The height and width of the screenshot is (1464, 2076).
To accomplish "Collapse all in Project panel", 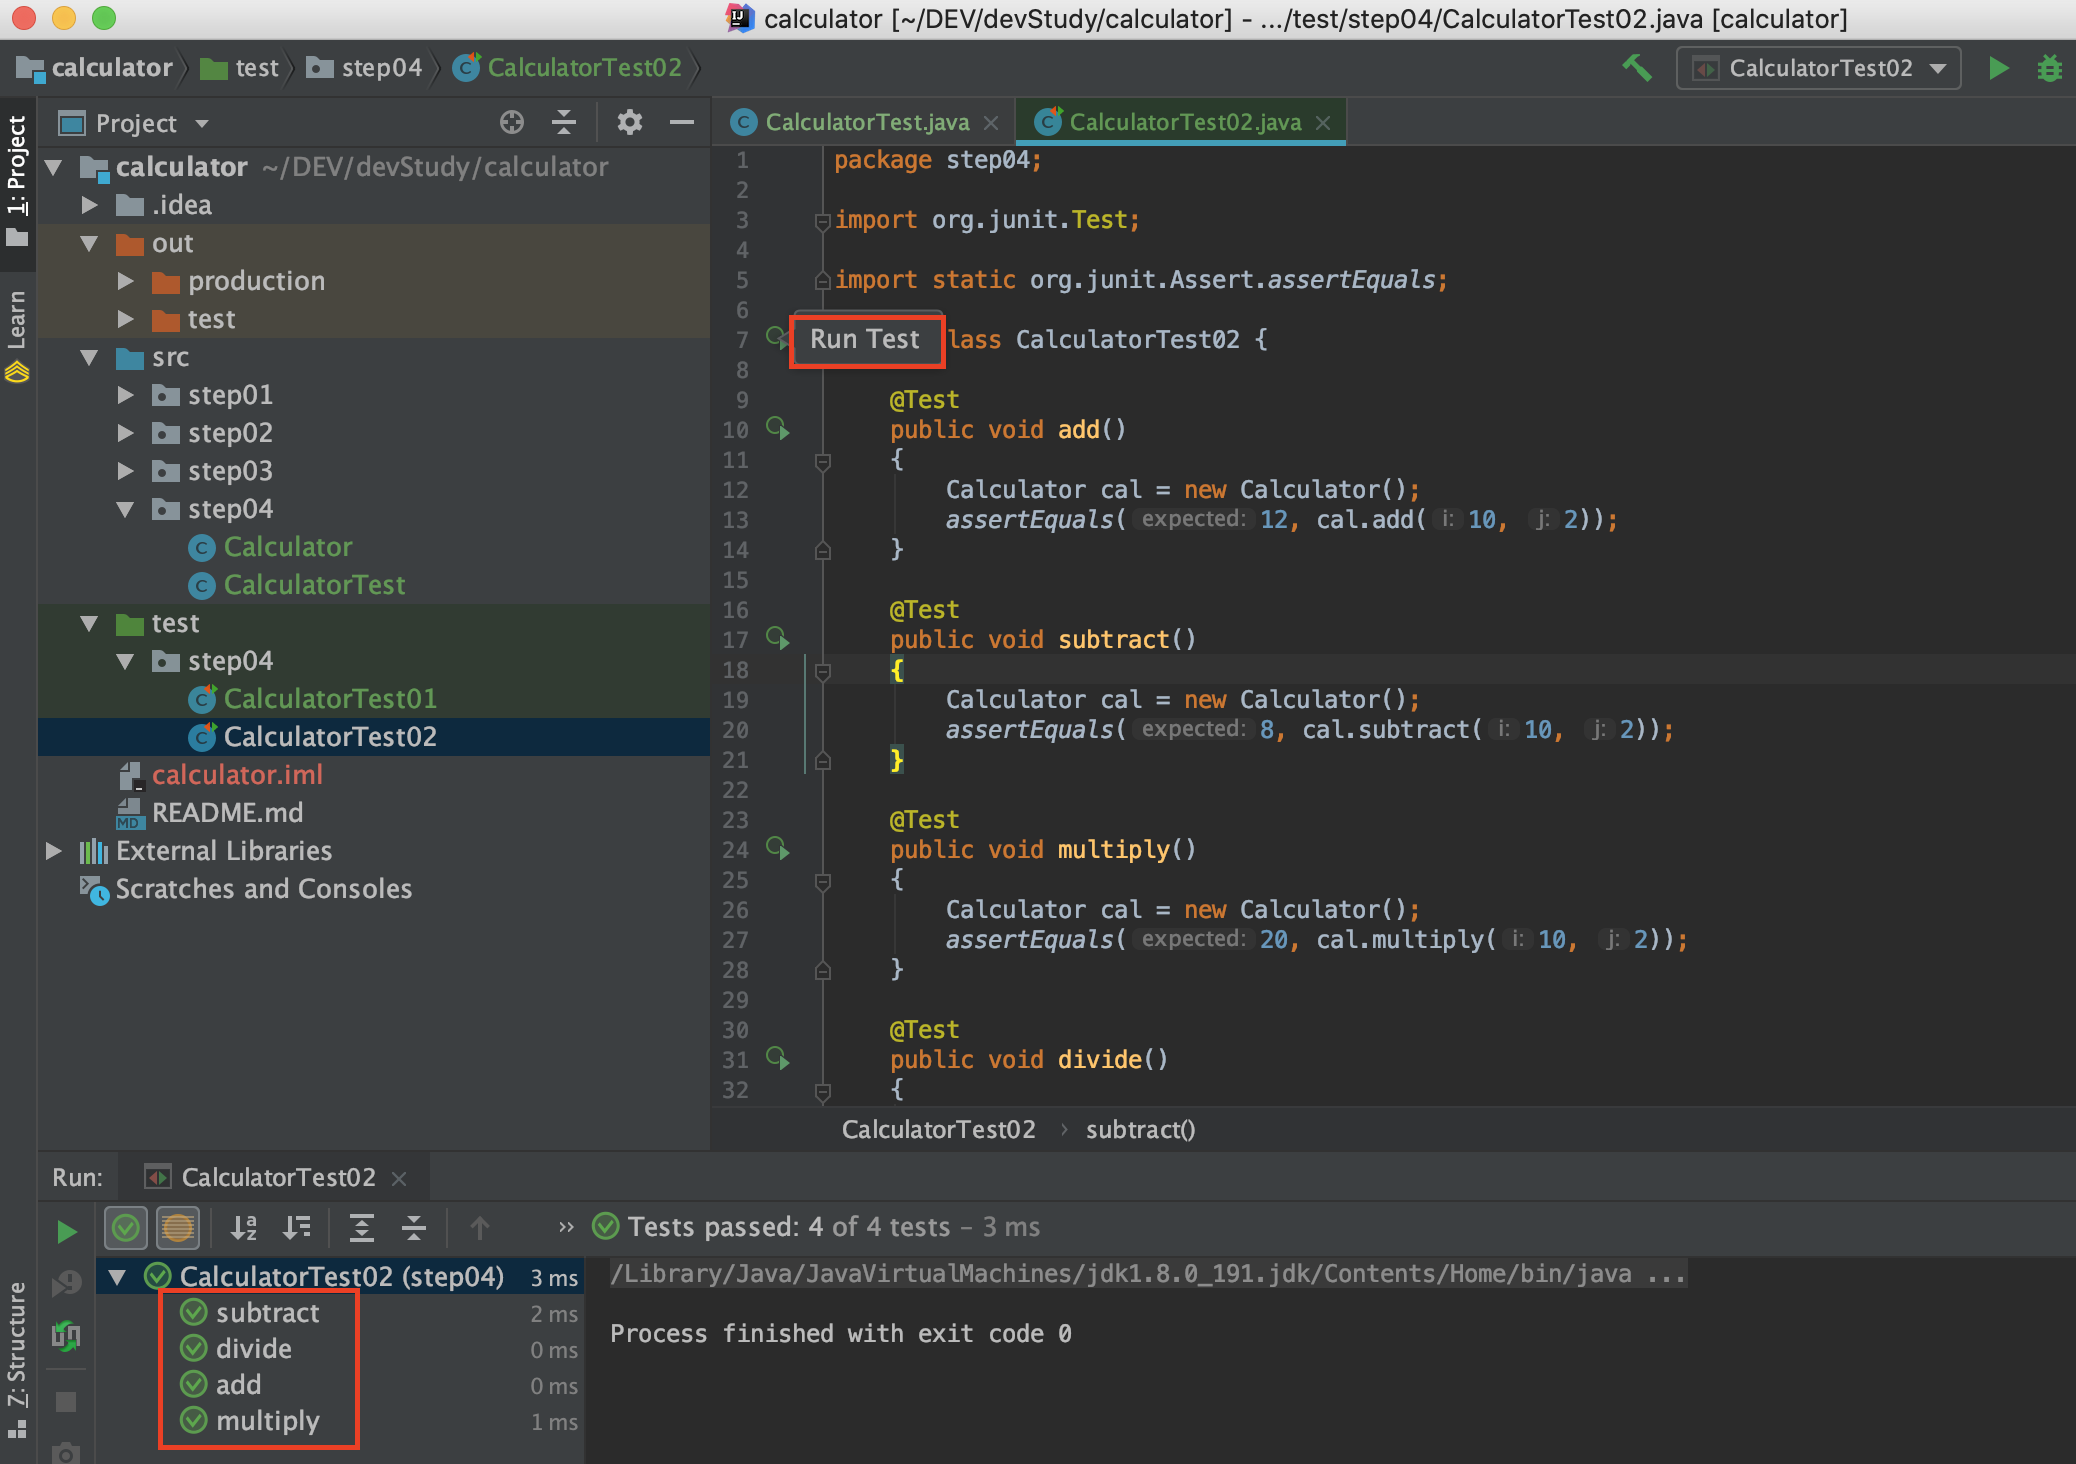I will pos(564,122).
